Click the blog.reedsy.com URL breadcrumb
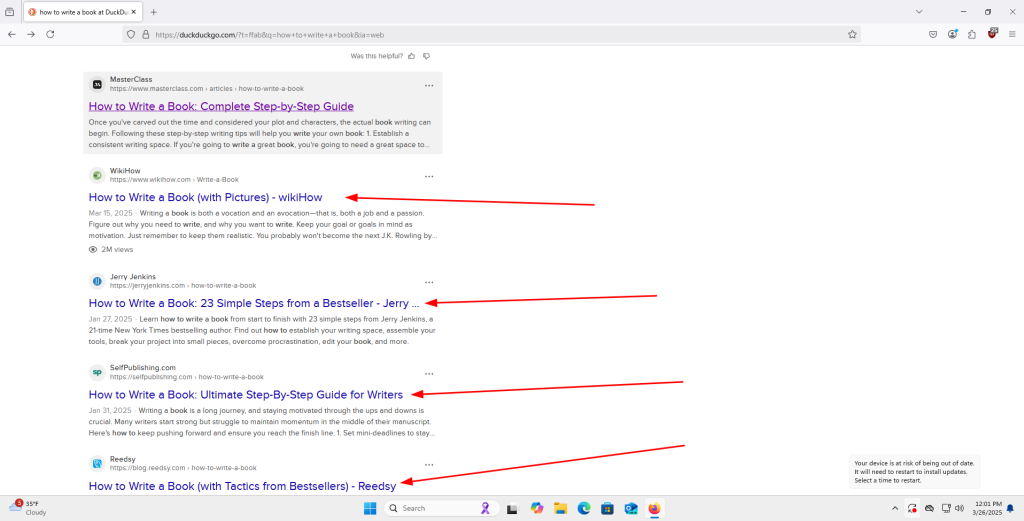 (x=183, y=467)
